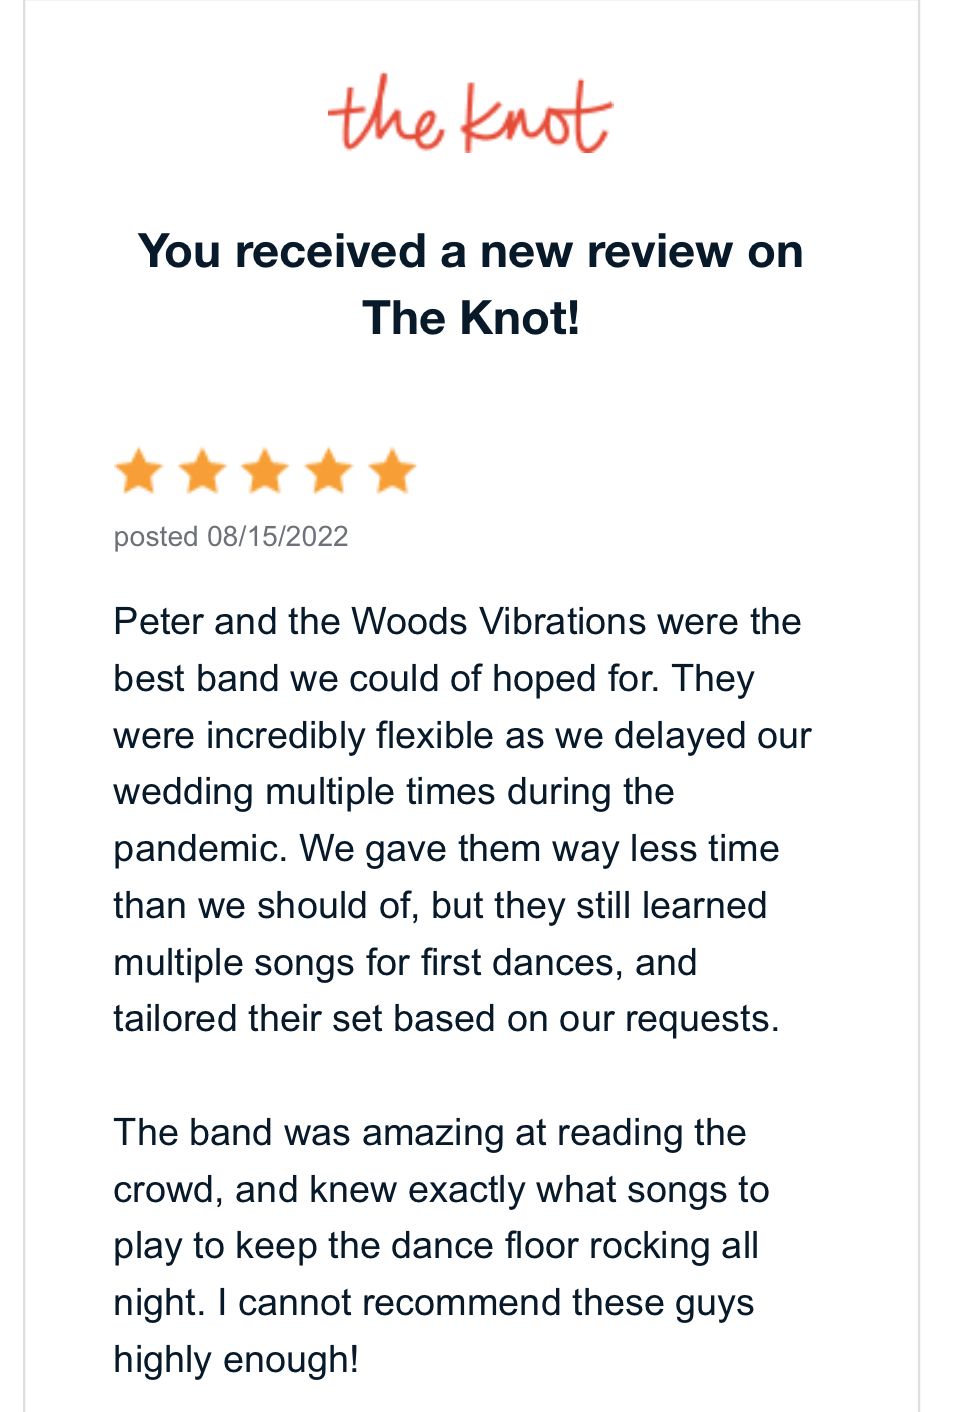Click the 'best band we could of hoped' line
Viewport: 975px width, 1412px height.
(434, 679)
